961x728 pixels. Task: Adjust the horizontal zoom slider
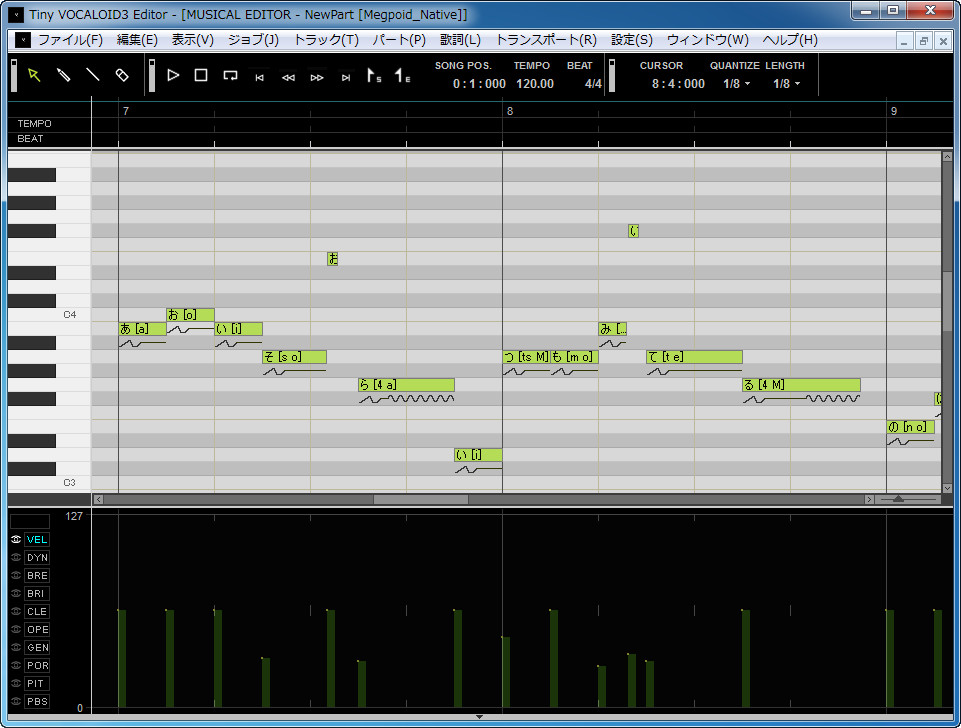click(x=898, y=499)
